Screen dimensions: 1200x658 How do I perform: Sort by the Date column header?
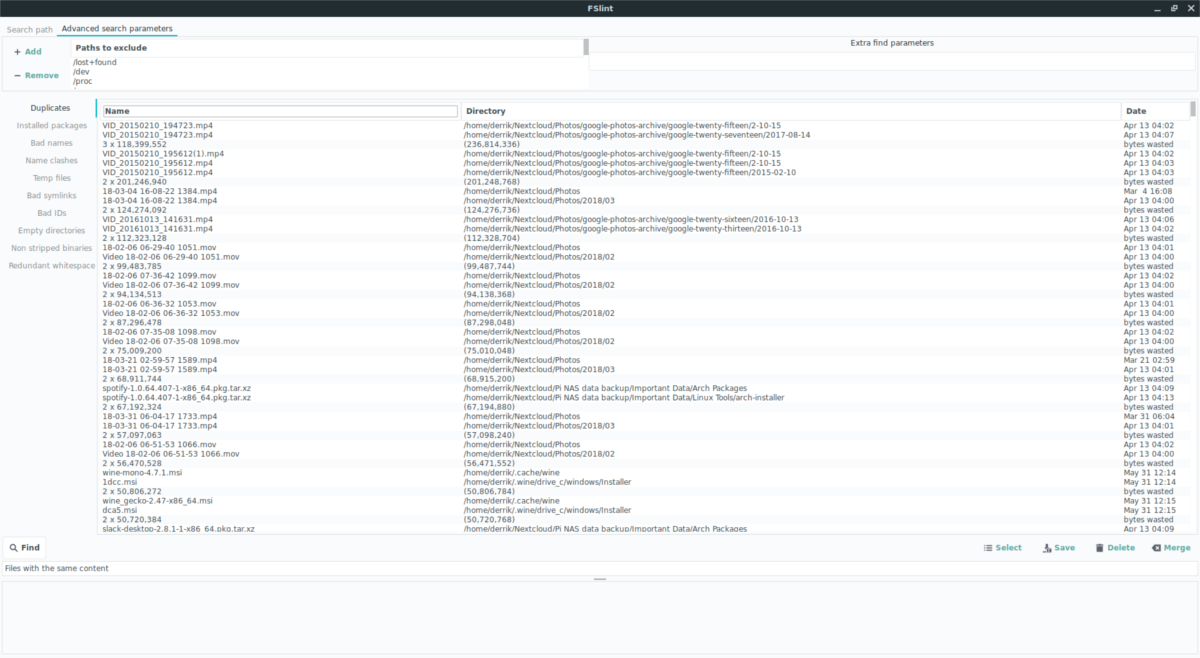(1155, 111)
